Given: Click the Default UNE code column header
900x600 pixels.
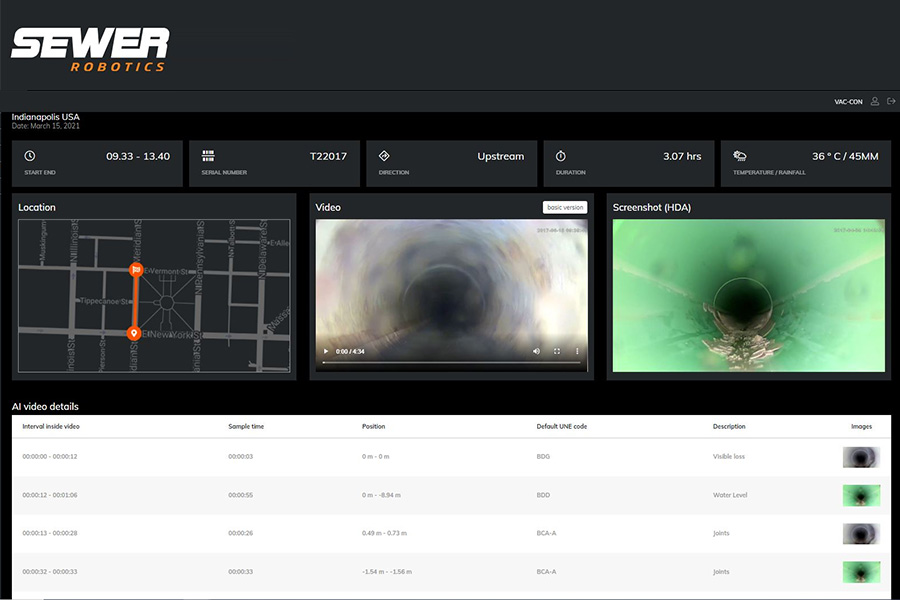Looking at the screenshot, I should 561,426.
